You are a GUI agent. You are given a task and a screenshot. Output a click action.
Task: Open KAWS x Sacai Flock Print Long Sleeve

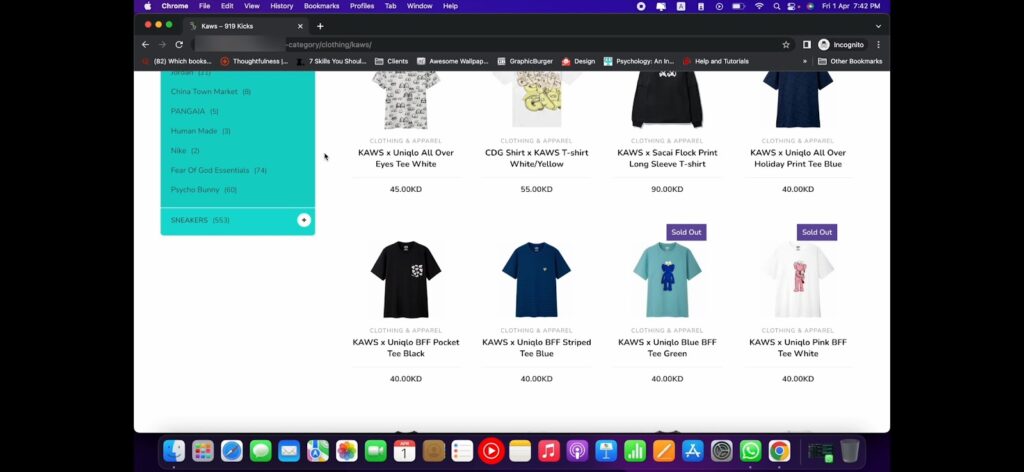pos(667,158)
